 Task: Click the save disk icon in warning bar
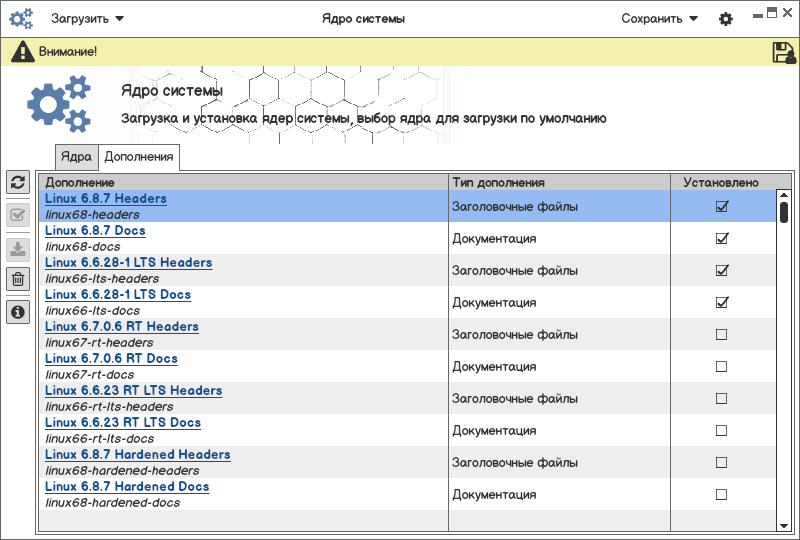[784, 53]
